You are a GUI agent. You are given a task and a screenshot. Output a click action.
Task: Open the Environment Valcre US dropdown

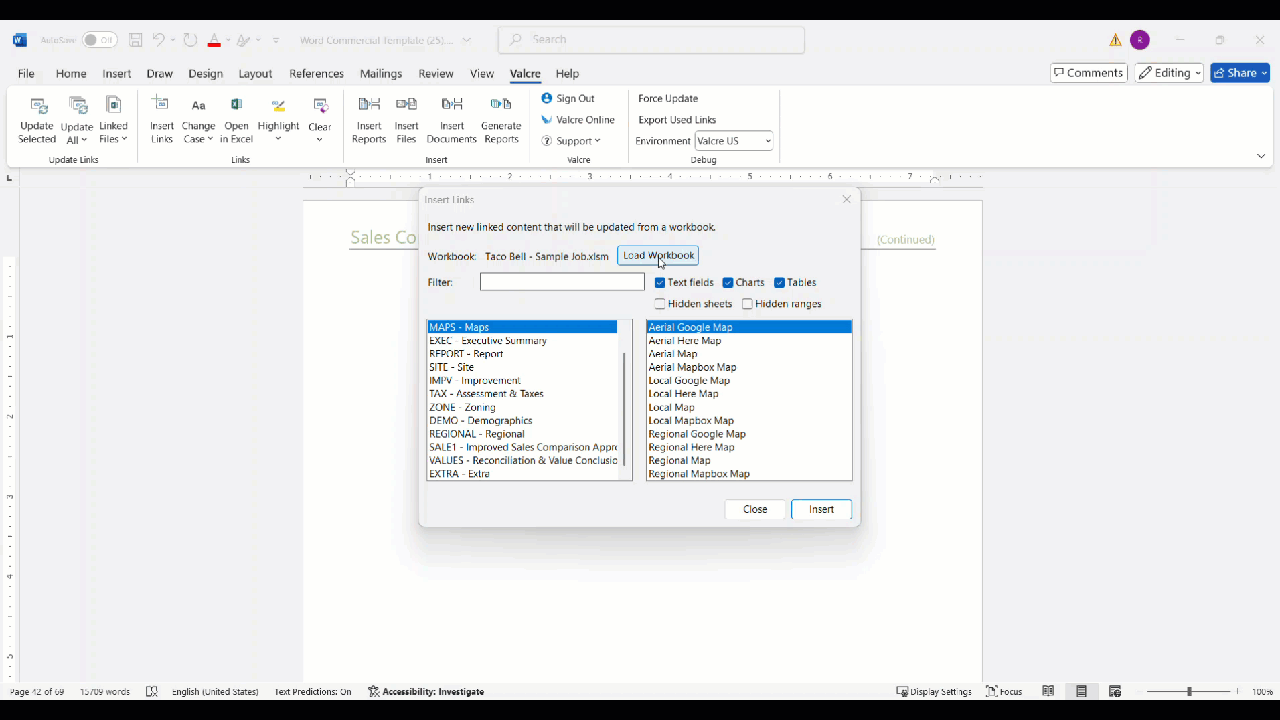point(734,141)
